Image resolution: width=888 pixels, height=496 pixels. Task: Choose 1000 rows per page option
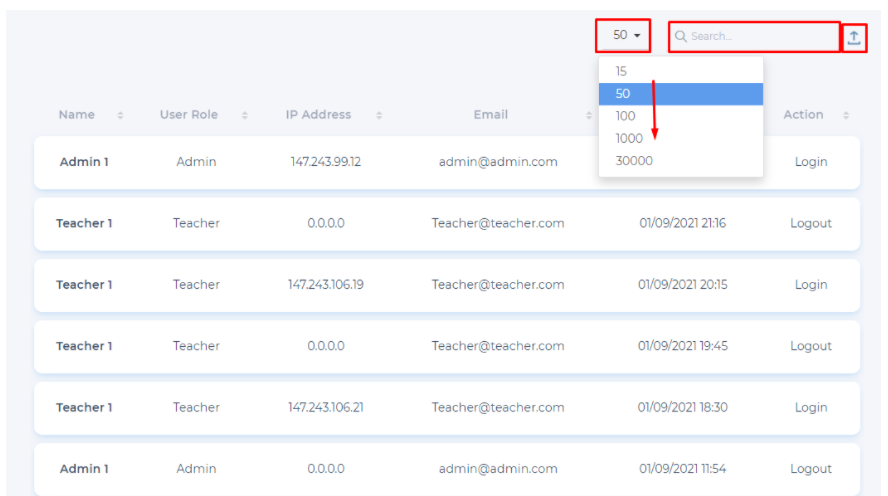click(628, 138)
